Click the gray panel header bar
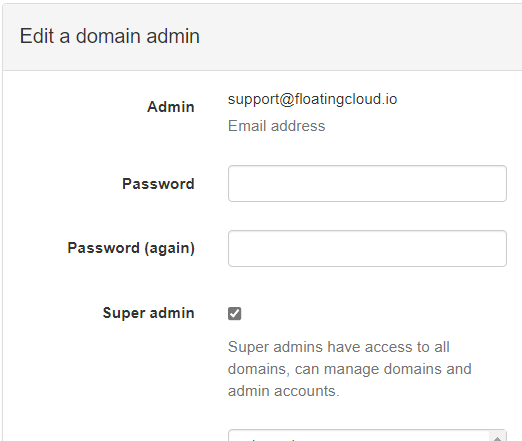The height and width of the screenshot is (441, 522). 262,37
